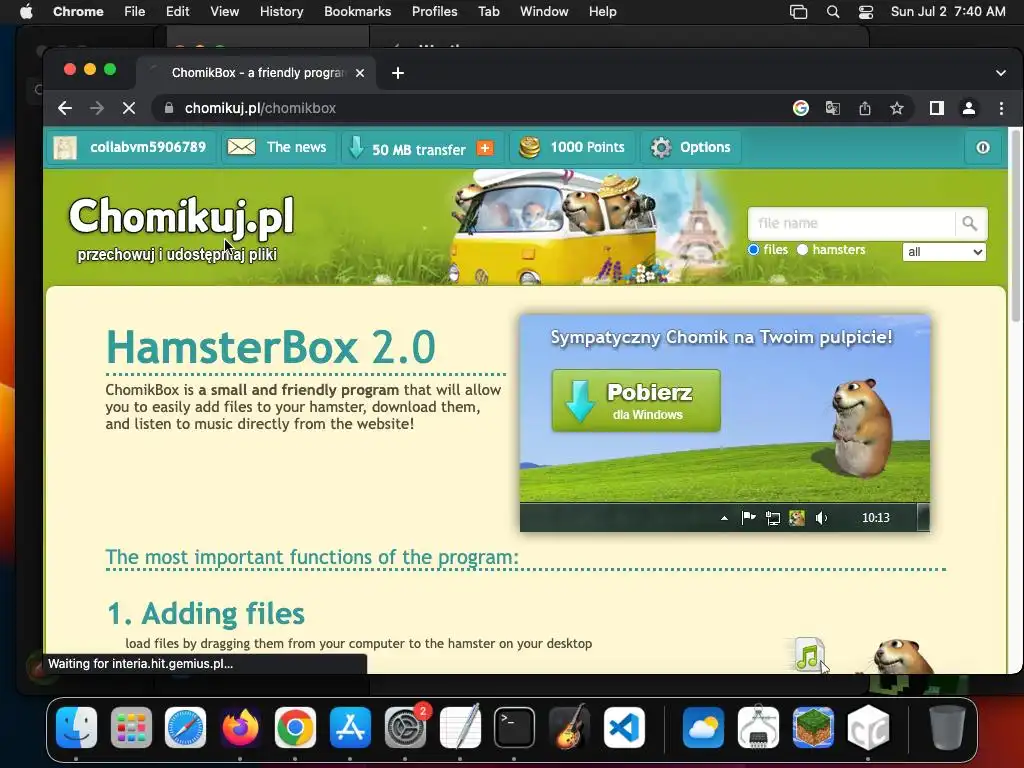Open The news envelope messages

(277, 148)
